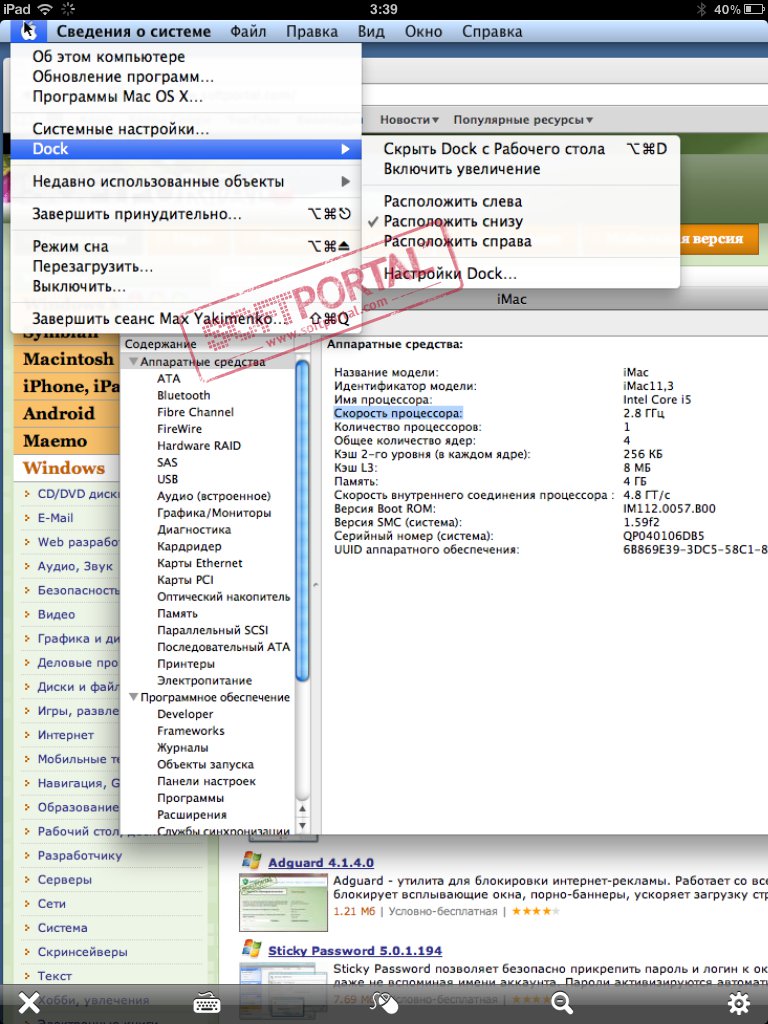
Task: Click the Windows logo next to Adguard
Action: (251, 861)
